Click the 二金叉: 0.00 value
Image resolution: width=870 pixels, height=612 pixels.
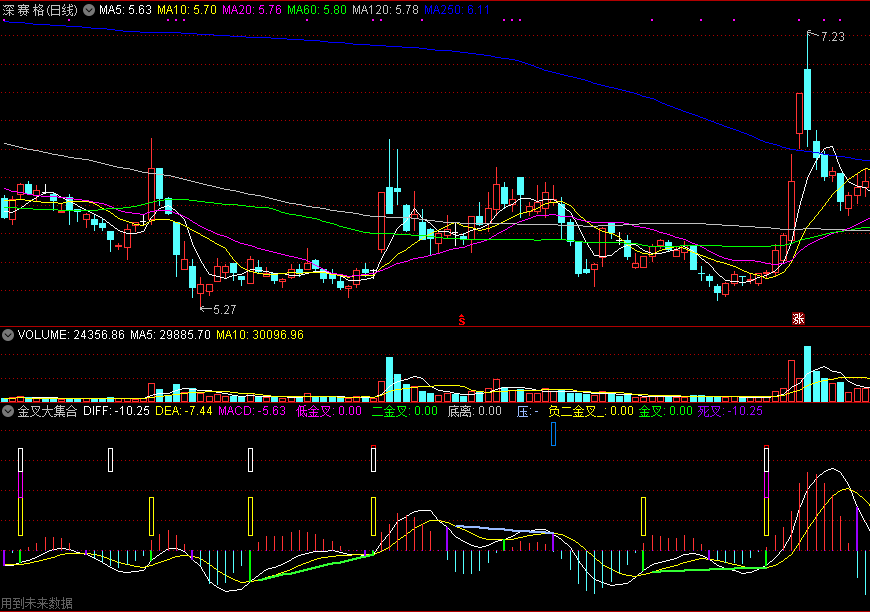[x=404, y=411]
